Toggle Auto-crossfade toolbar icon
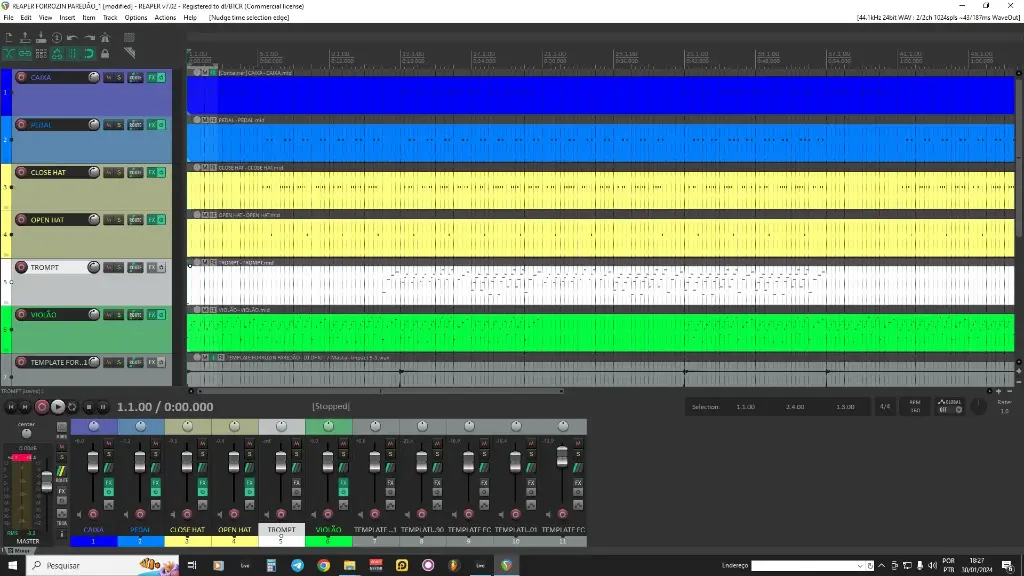 coord(9,54)
